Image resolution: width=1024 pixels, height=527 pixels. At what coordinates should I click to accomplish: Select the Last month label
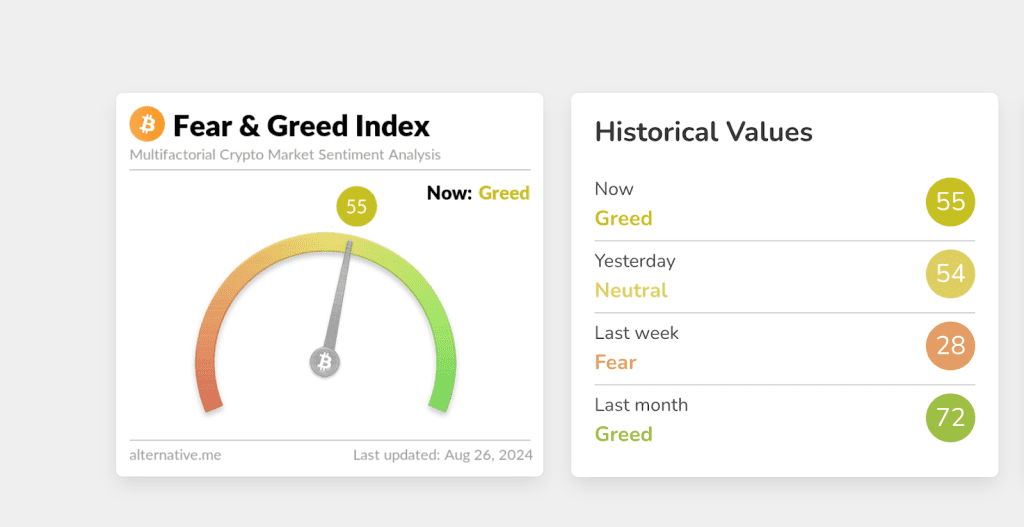click(x=641, y=405)
